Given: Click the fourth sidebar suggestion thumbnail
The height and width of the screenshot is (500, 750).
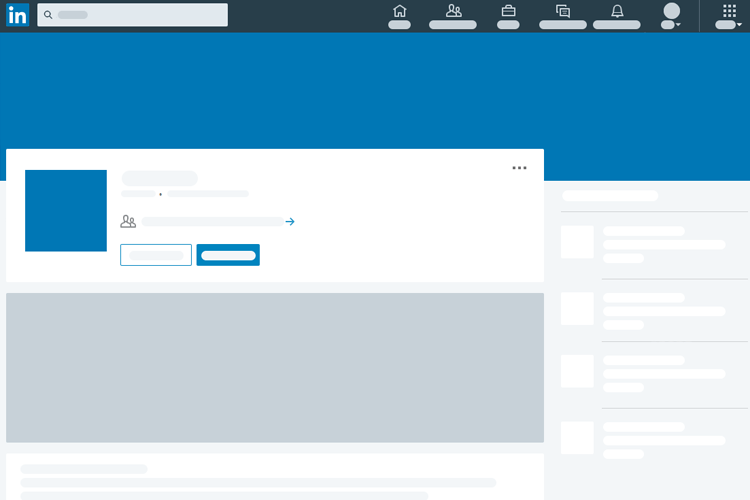Looking at the screenshot, I should [x=577, y=438].
